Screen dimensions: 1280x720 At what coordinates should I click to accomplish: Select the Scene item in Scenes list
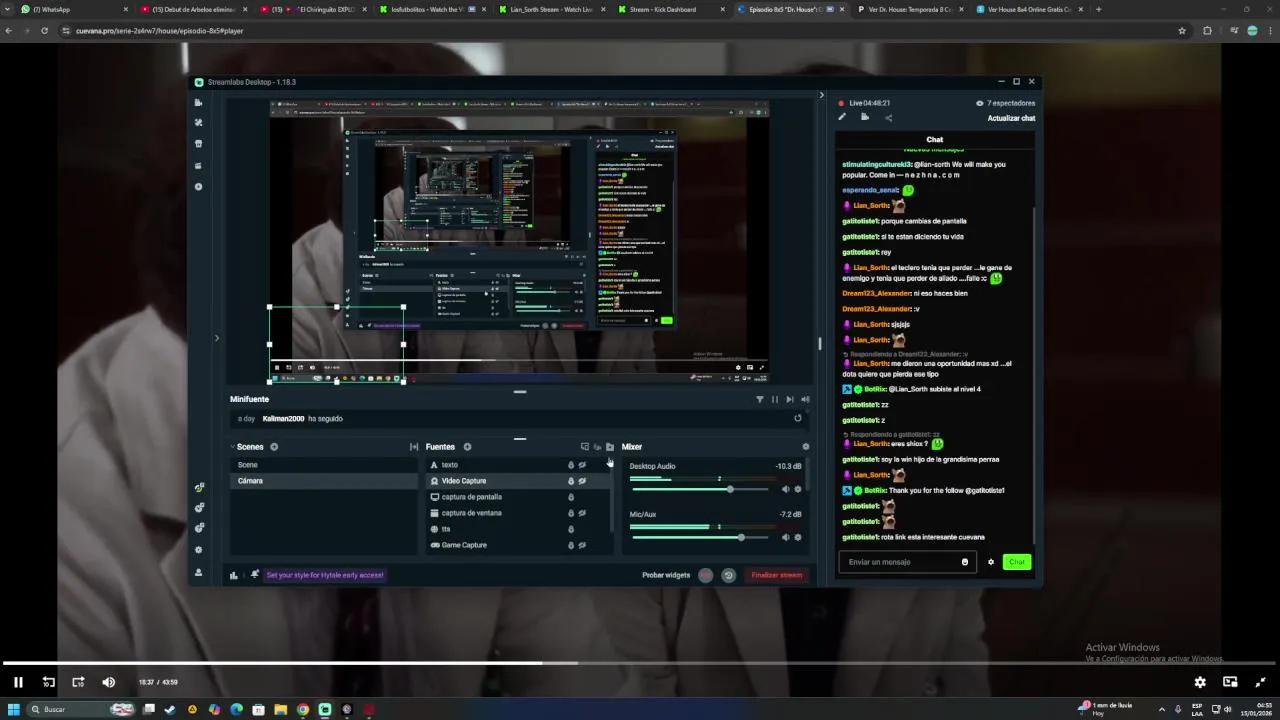click(x=248, y=465)
